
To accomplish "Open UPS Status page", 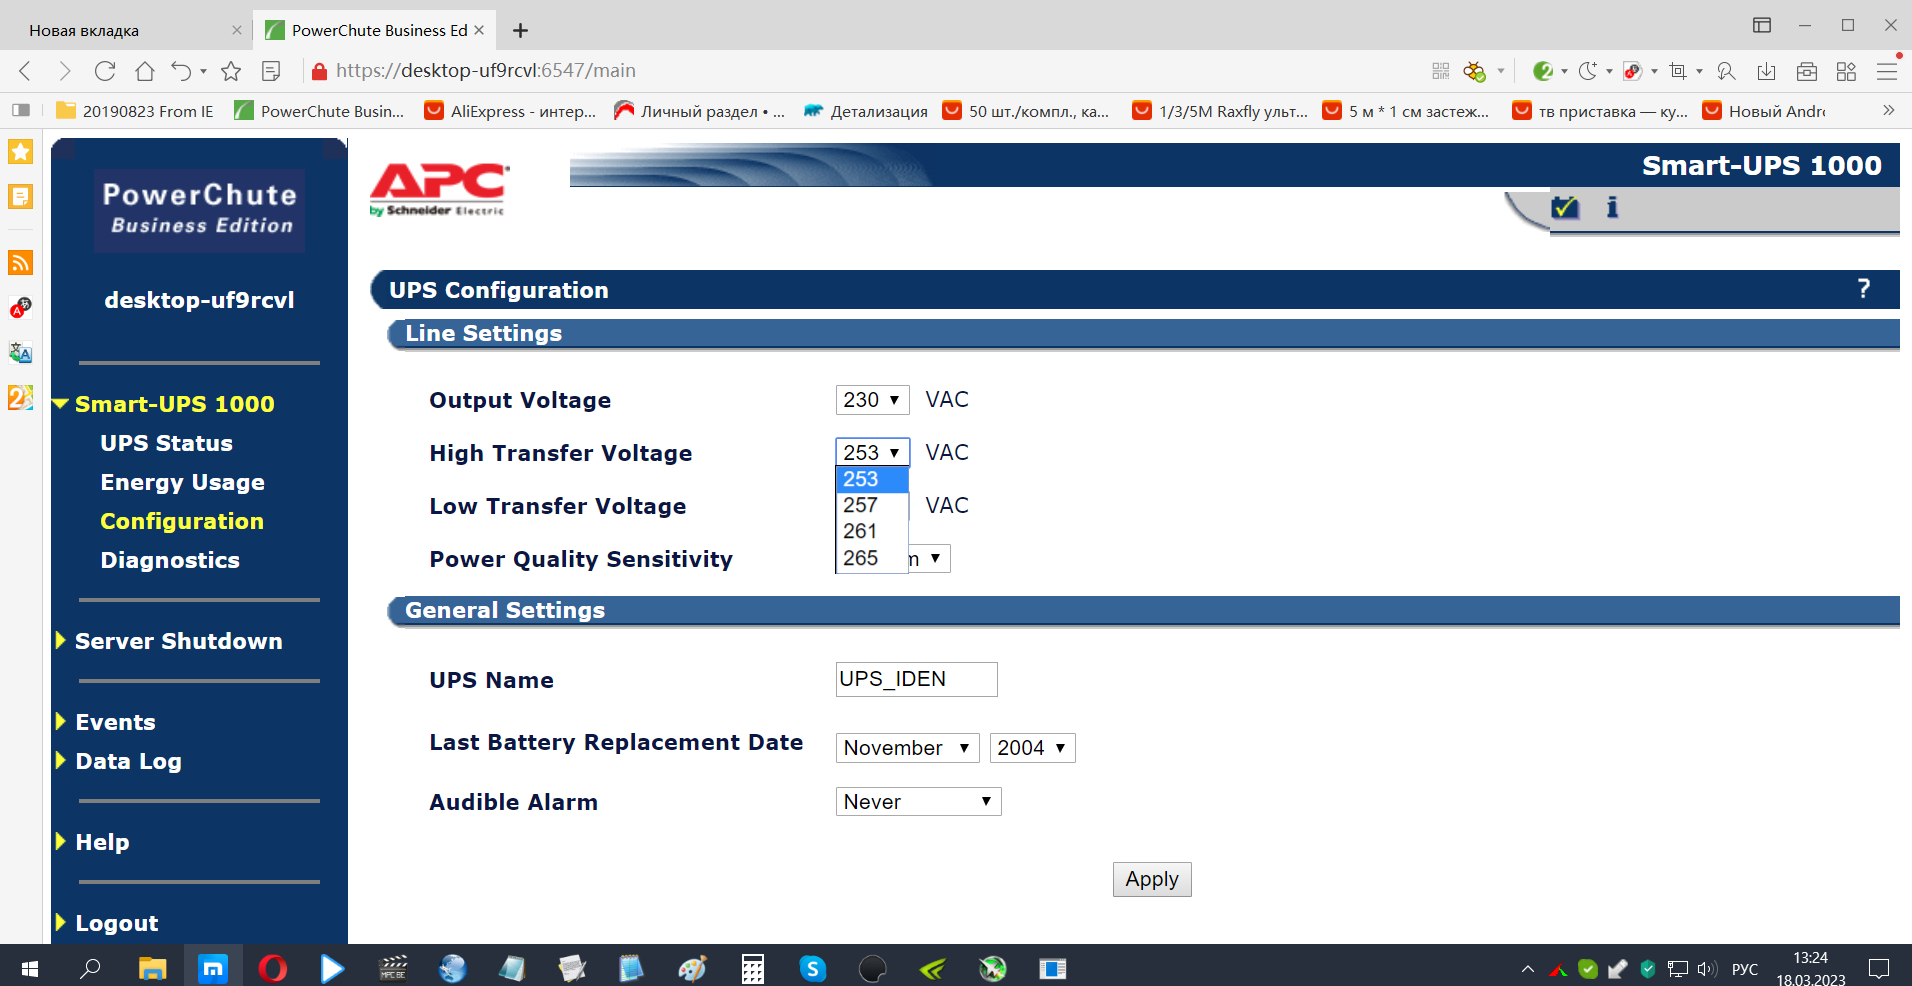I will click(166, 443).
